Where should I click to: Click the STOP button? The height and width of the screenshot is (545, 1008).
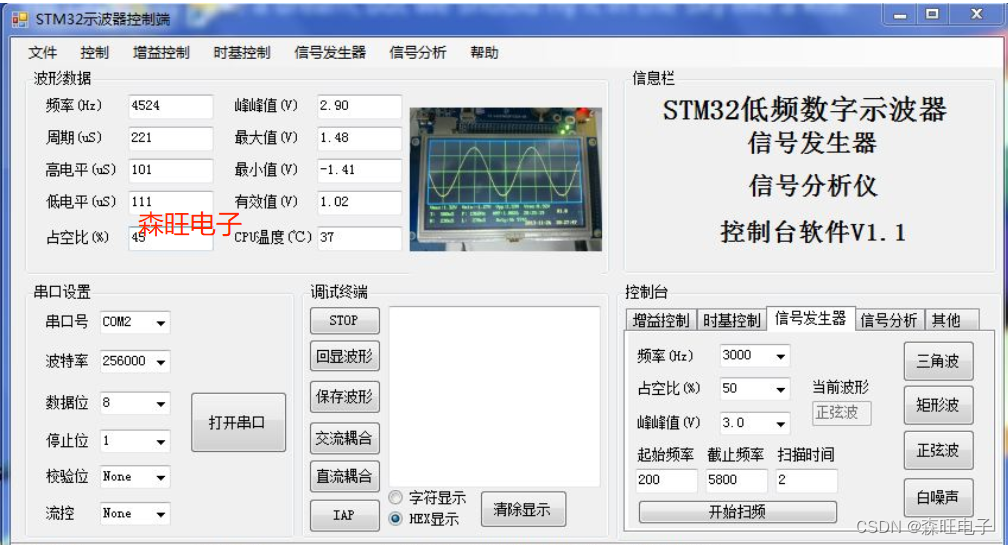click(x=345, y=320)
